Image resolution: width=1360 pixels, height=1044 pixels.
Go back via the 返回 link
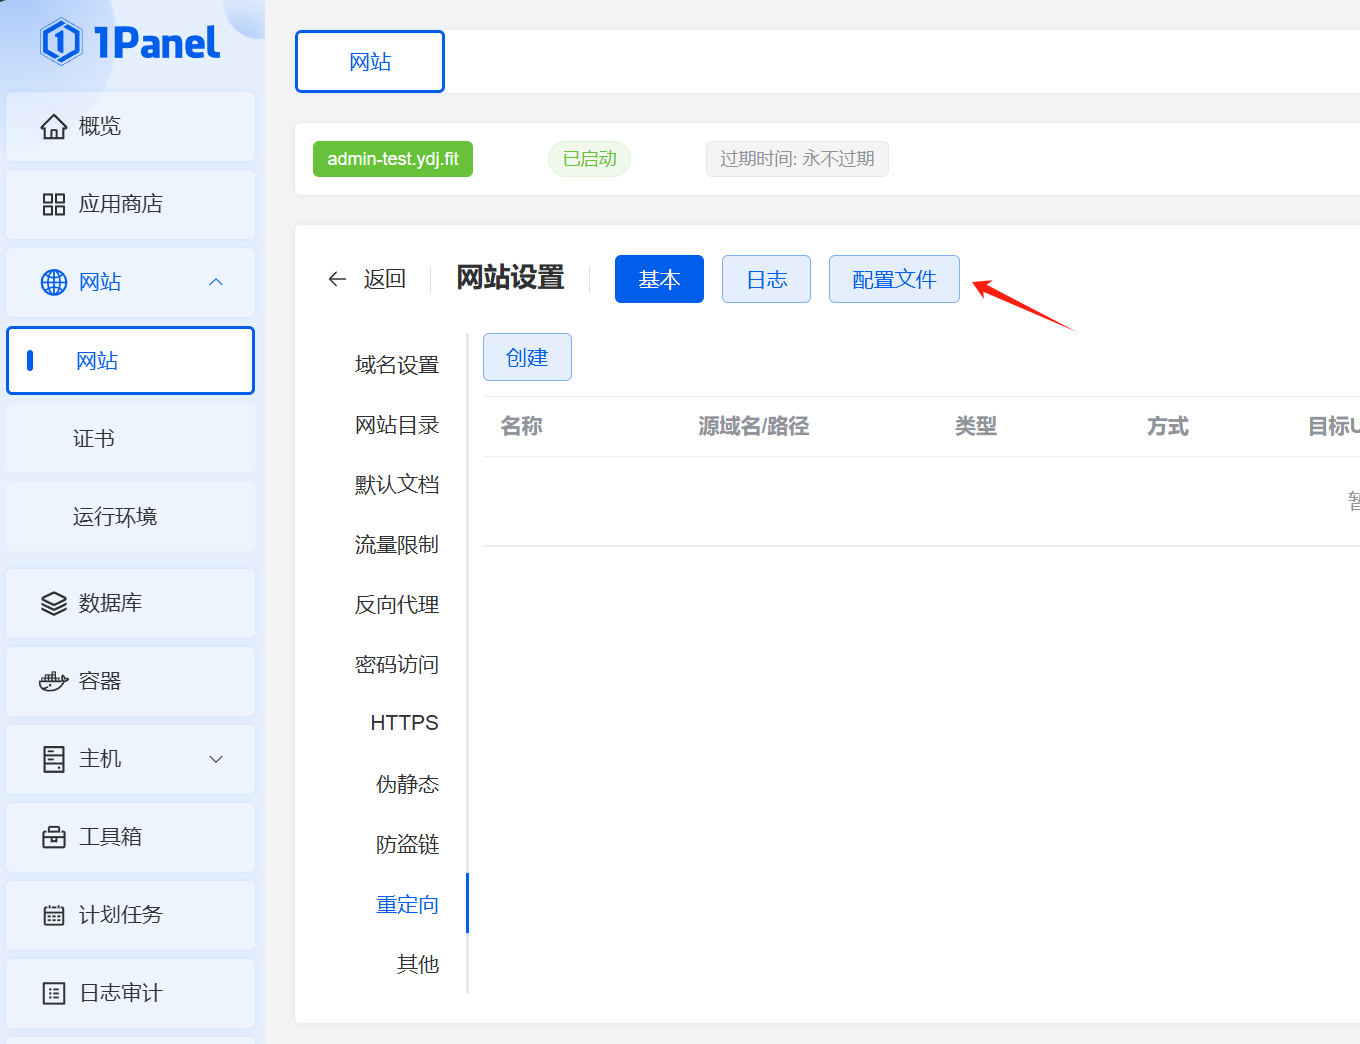click(384, 279)
